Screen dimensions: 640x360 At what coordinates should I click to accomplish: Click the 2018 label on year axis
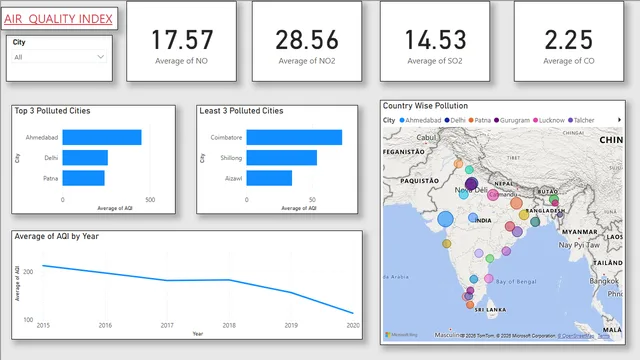[x=229, y=325]
